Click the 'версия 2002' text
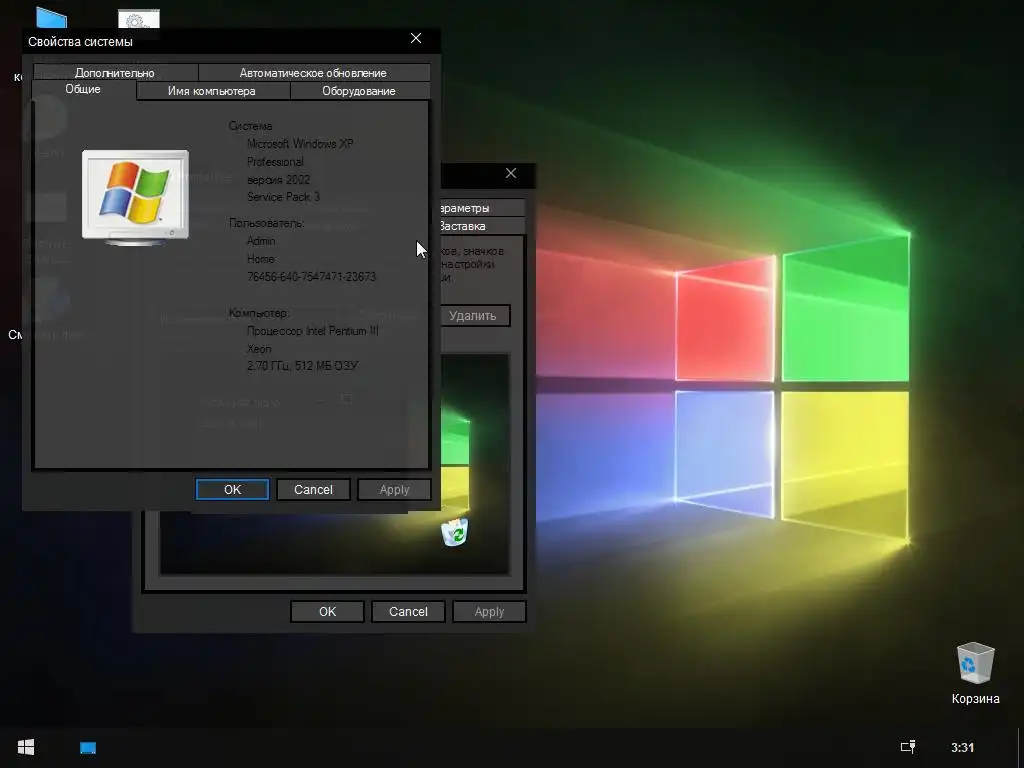Viewport: 1024px width, 768px height. click(279, 180)
